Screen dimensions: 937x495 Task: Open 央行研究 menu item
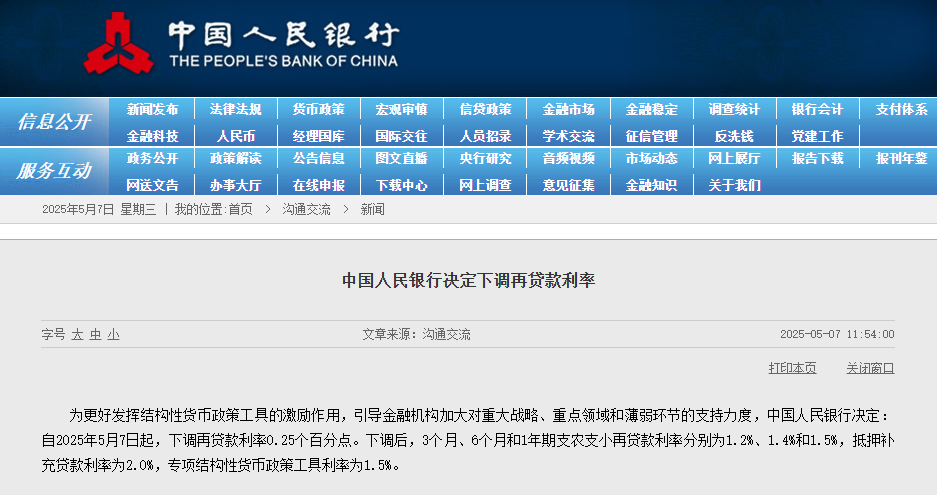click(x=485, y=158)
